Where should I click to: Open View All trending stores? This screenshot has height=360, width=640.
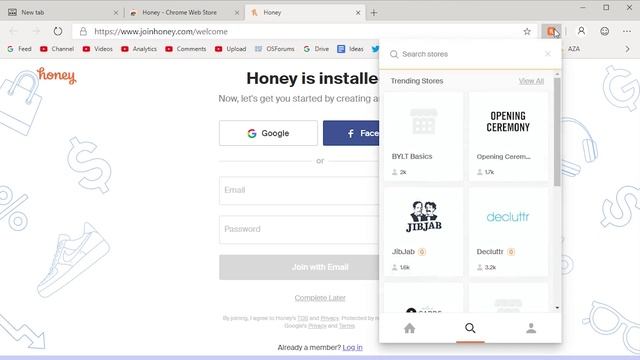coord(531,81)
